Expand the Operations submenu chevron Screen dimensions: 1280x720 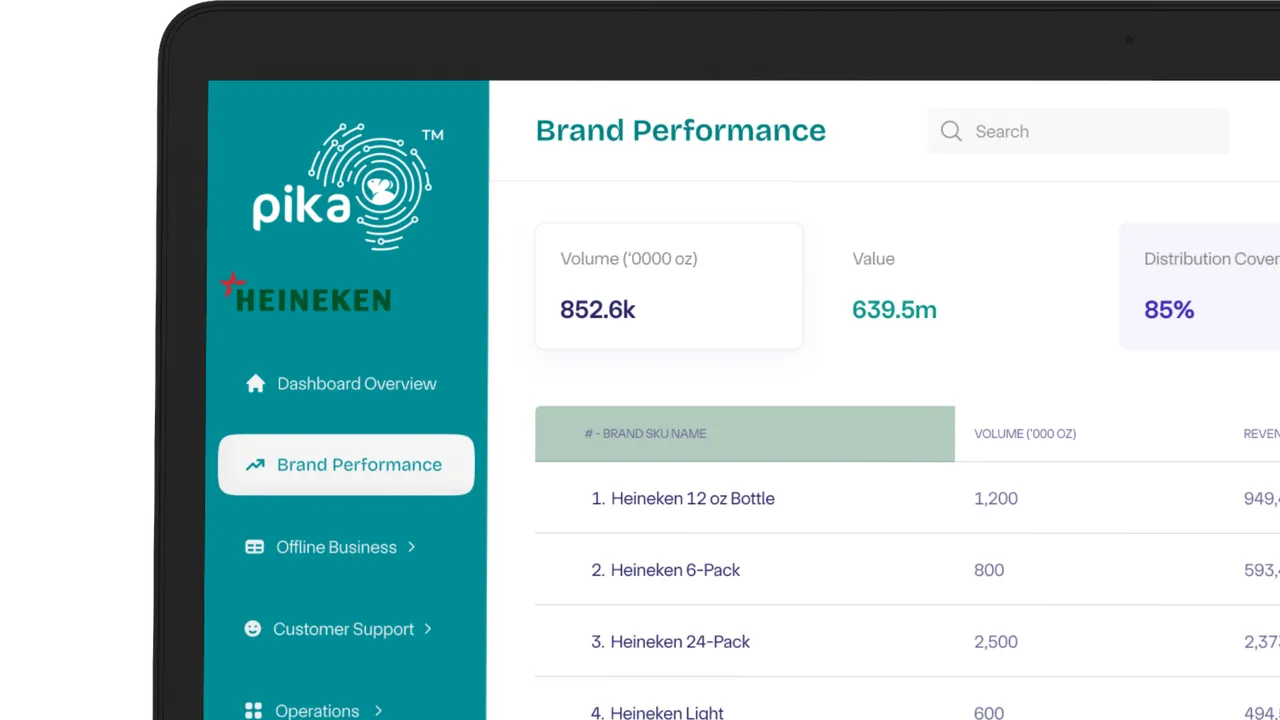(x=378, y=711)
